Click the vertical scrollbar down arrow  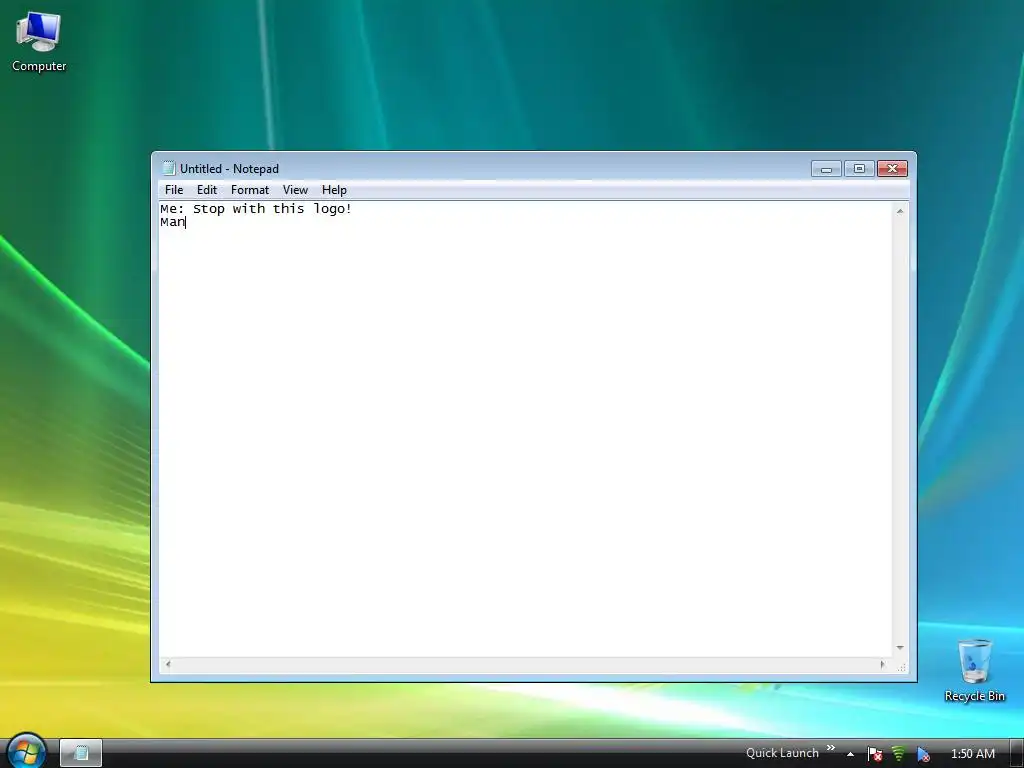tap(900, 648)
